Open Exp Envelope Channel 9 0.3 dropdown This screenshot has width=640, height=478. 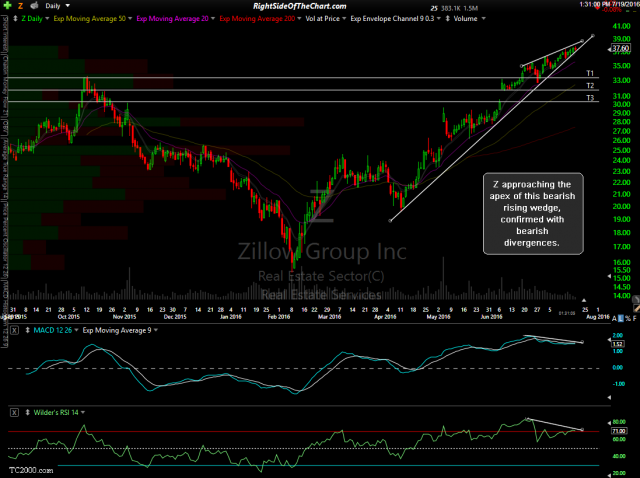click(439, 18)
